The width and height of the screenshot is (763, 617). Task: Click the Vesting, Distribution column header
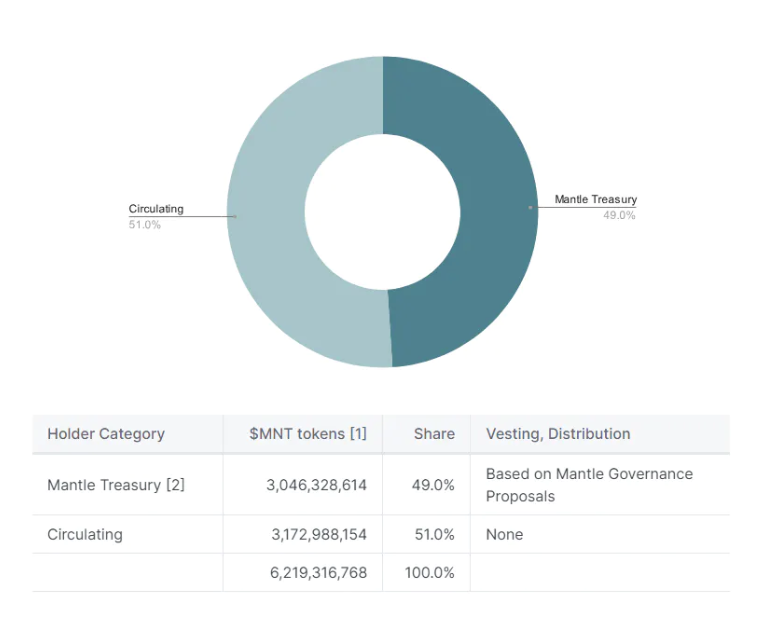click(558, 434)
